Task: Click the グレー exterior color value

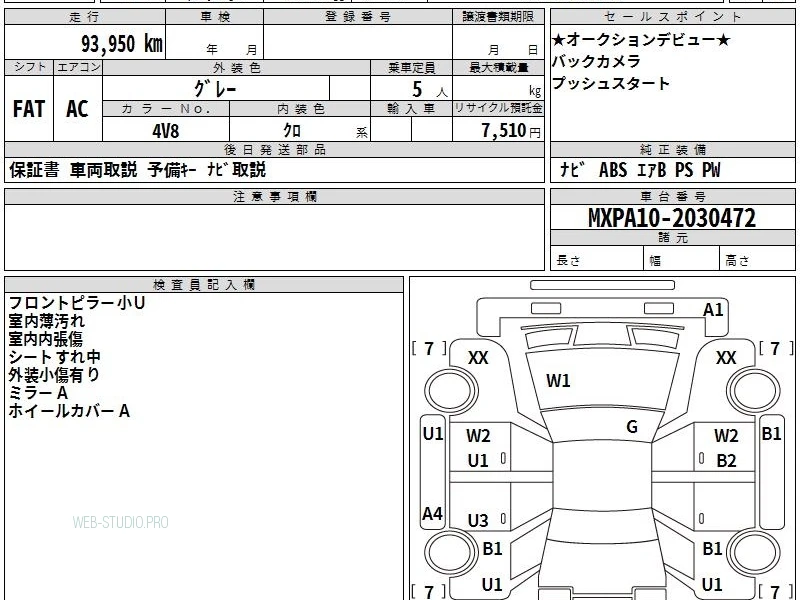Action: [215, 89]
